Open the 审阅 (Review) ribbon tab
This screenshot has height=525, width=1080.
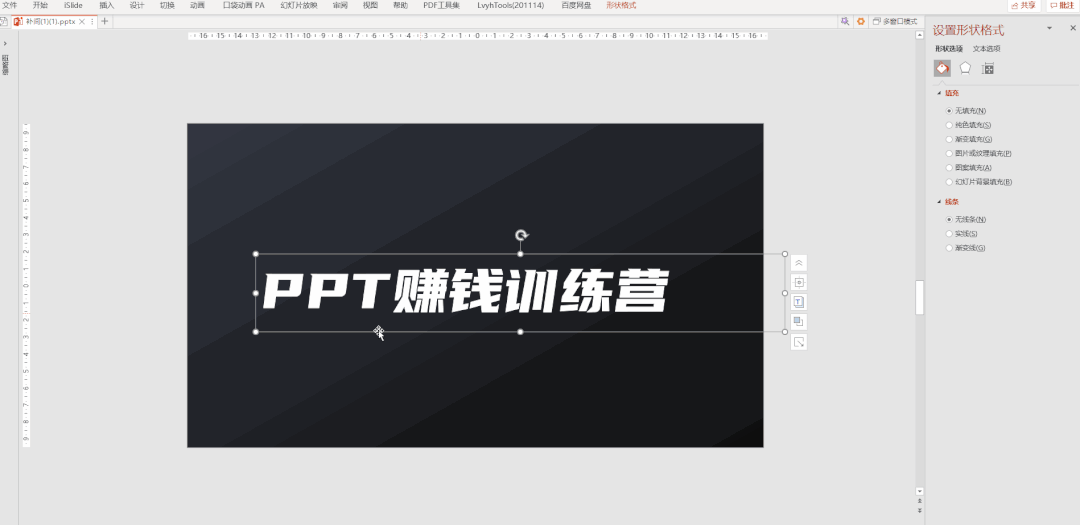(340, 6)
